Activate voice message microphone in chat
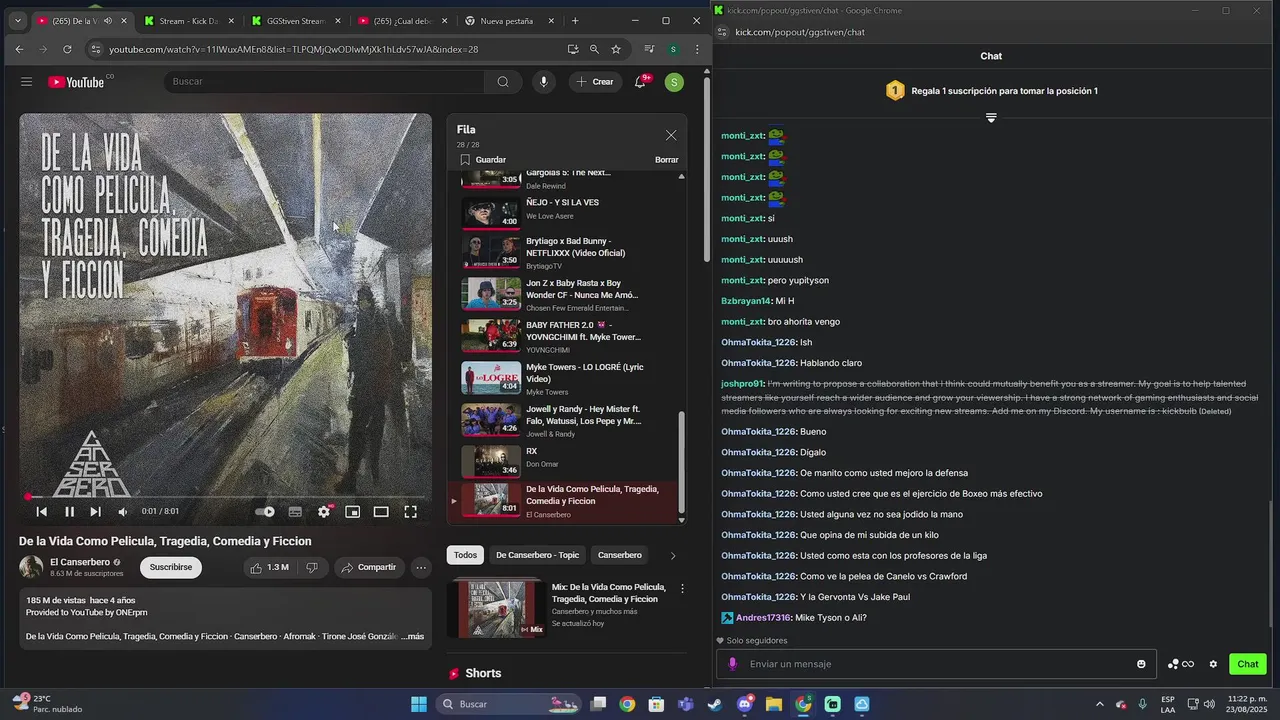 pos(732,664)
